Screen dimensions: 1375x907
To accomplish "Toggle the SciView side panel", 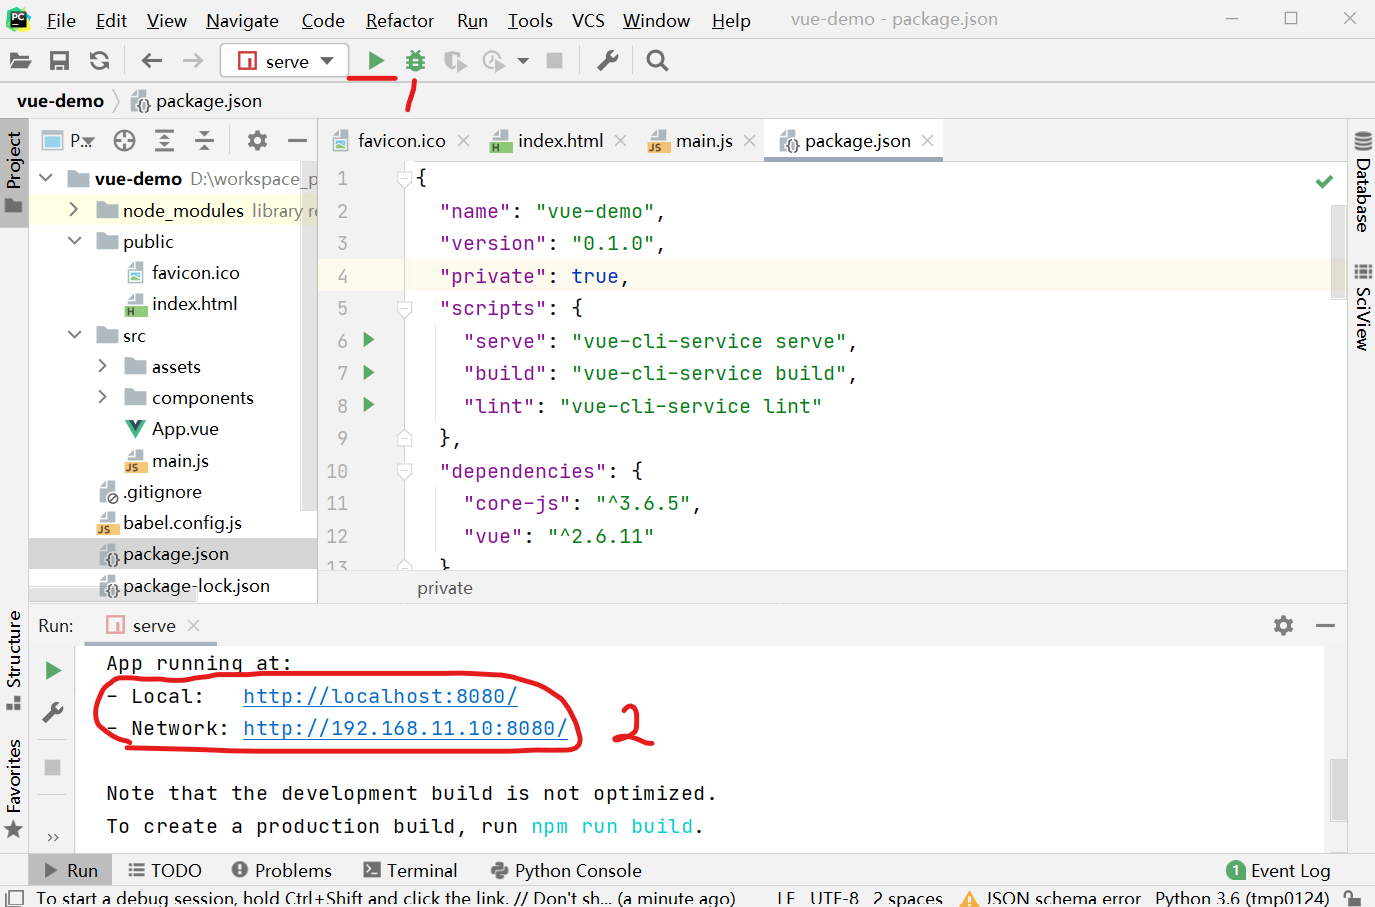I will click(x=1362, y=307).
